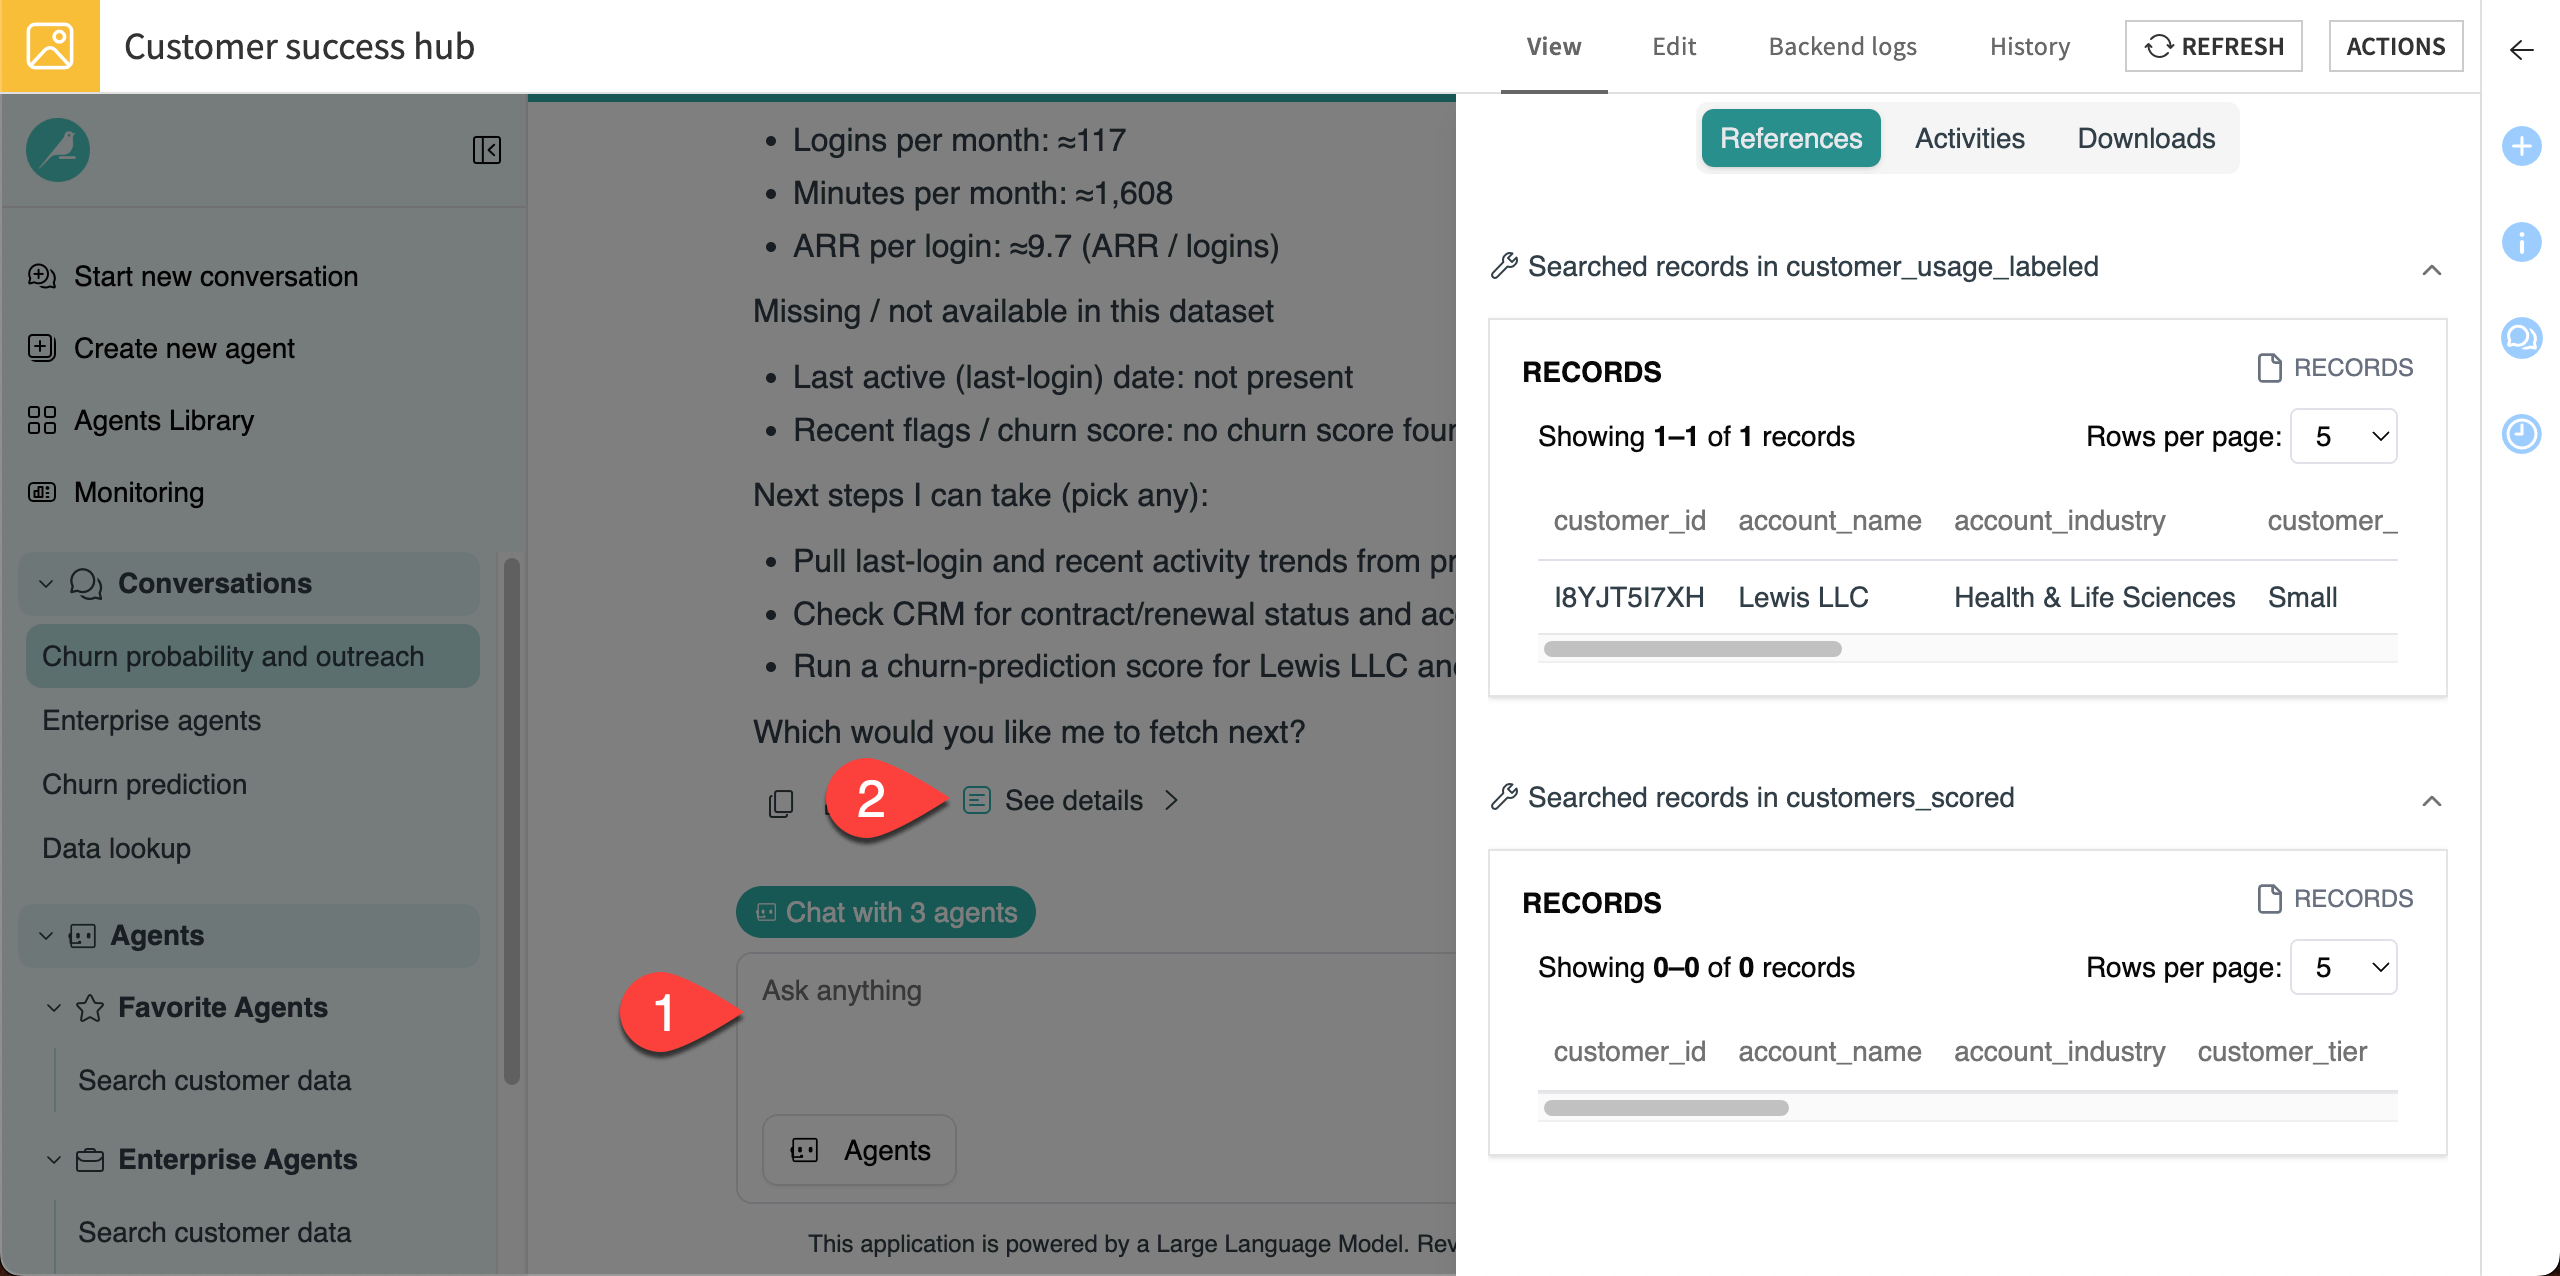Viewport: 2560px width, 1276px height.
Task: Open the Backend logs tab
Action: (x=1842, y=46)
